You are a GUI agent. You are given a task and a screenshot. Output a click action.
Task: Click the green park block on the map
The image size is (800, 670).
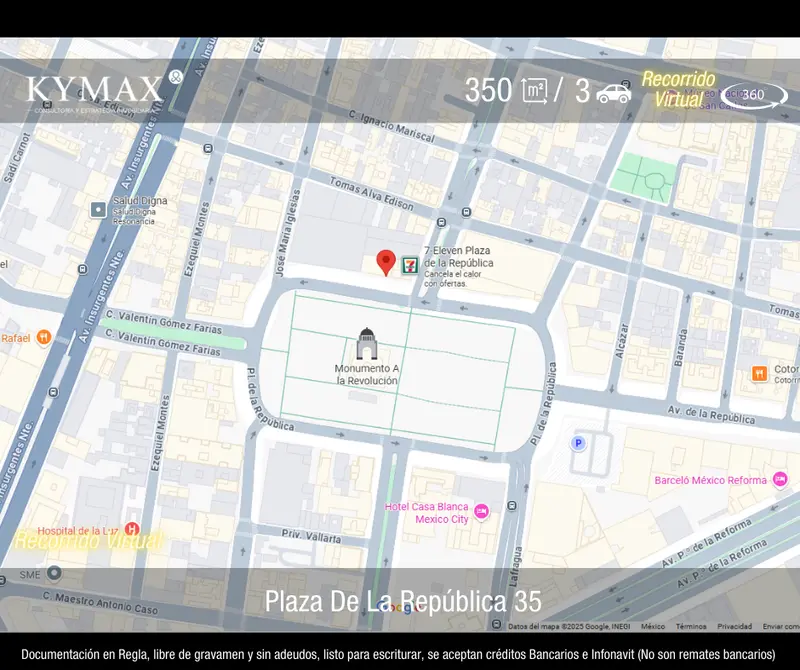click(x=644, y=178)
